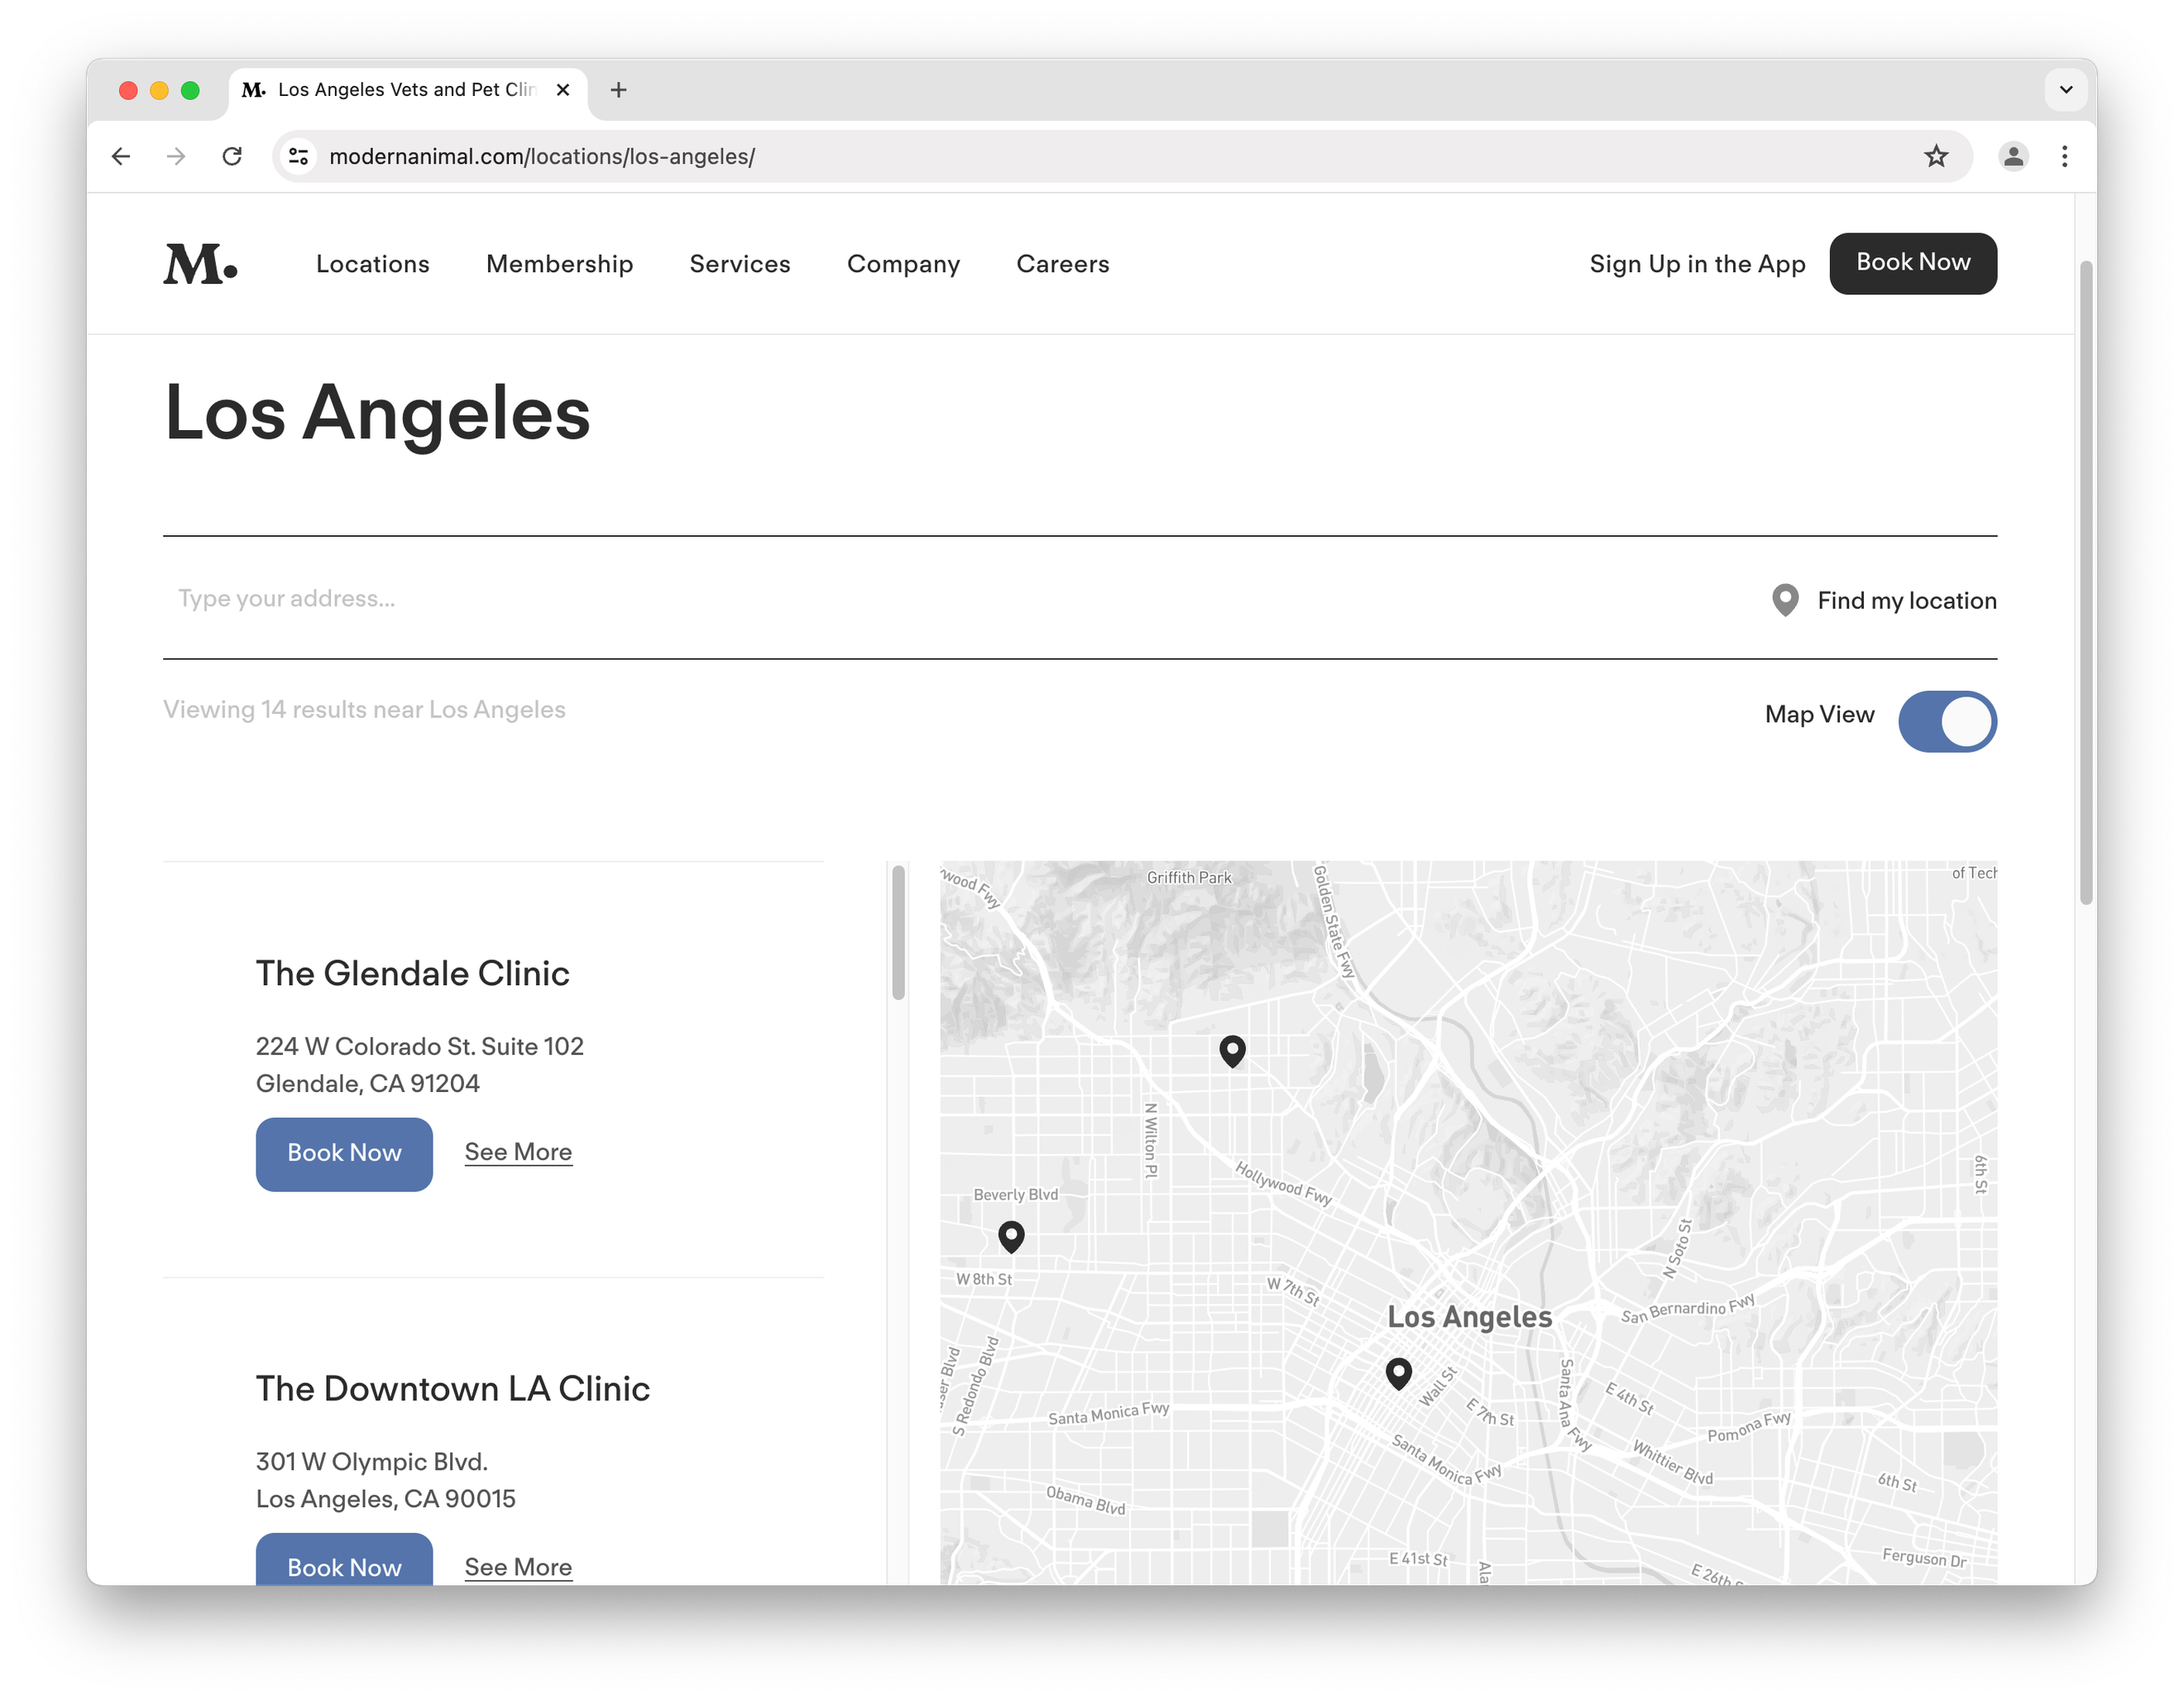
Task: Click the clinic list scrollbar thumb
Action: pos(898,932)
